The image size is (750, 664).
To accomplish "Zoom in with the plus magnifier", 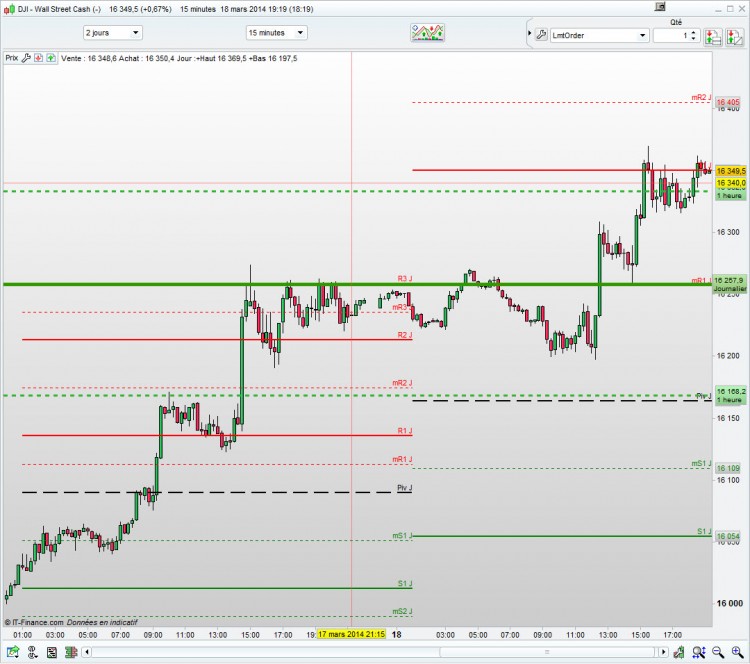I will [737, 652].
